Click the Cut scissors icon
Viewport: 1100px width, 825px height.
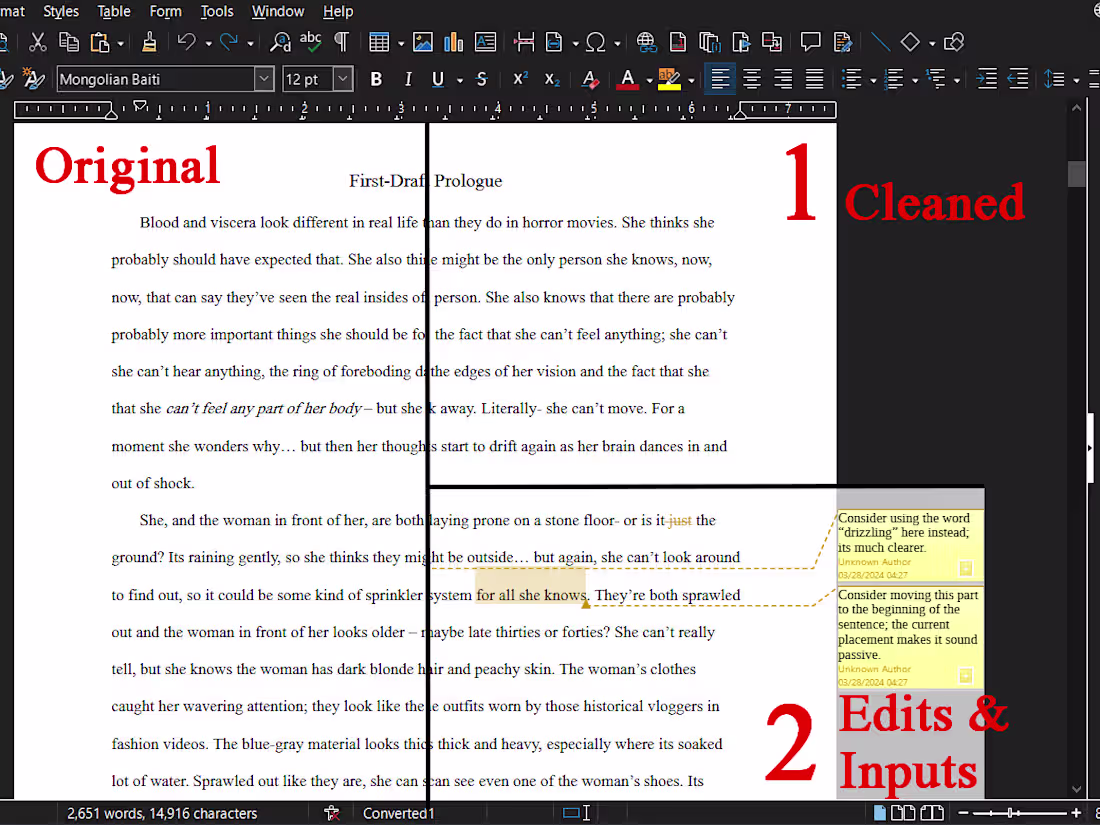38,42
